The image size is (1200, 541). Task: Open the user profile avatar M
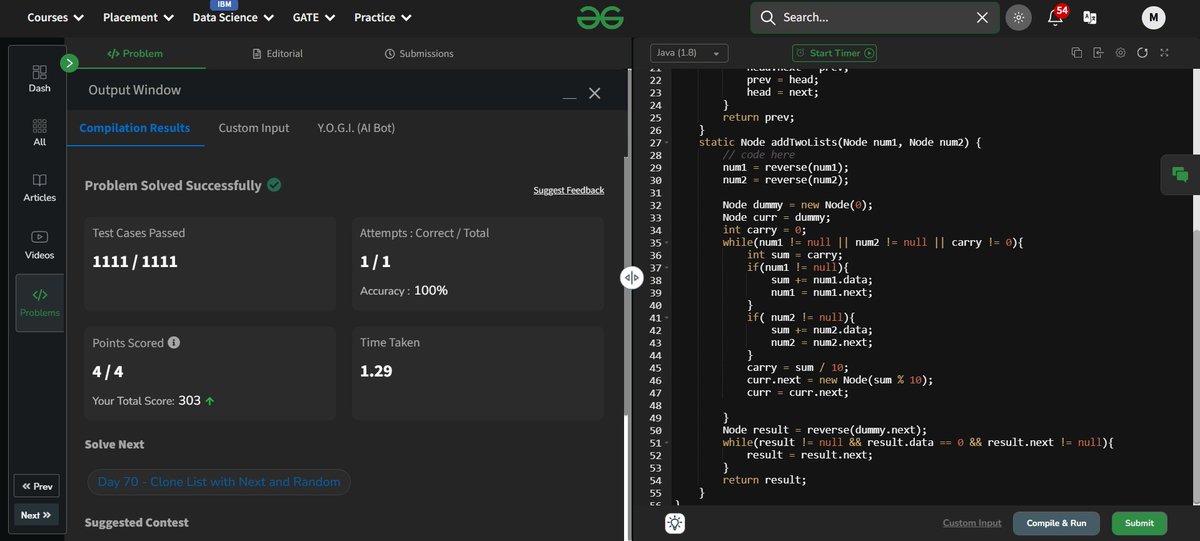1153,17
